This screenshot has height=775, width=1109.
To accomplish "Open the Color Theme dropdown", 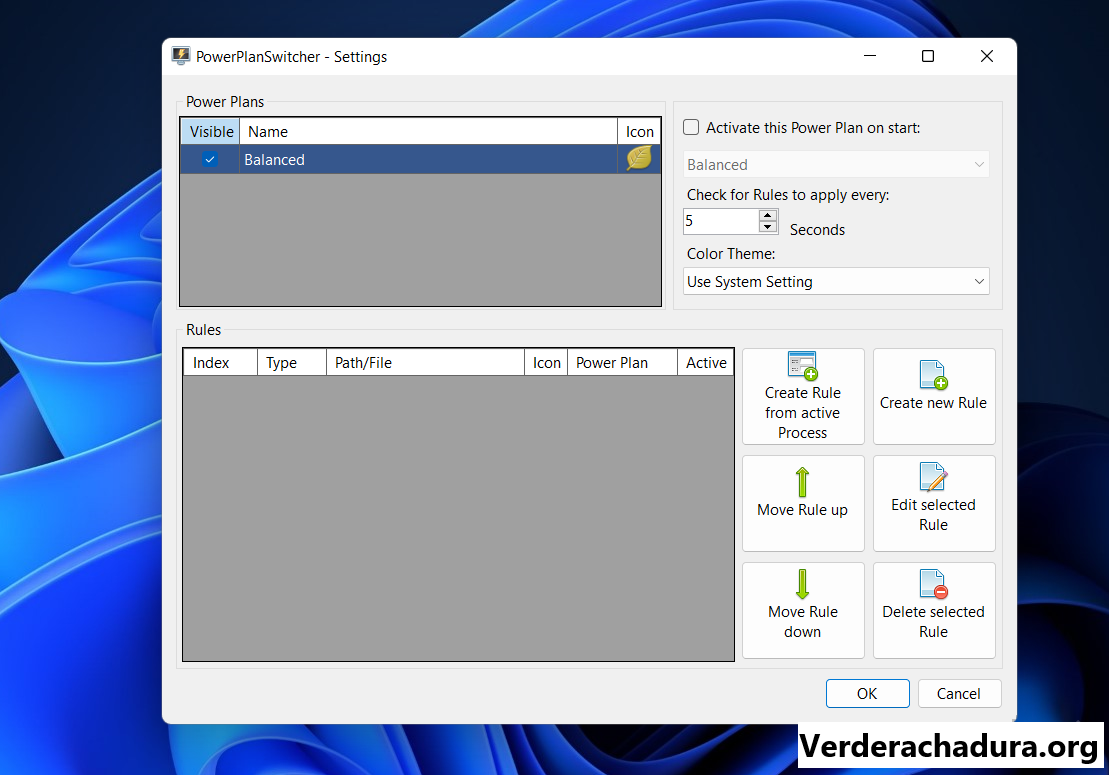I will tap(836, 281).
